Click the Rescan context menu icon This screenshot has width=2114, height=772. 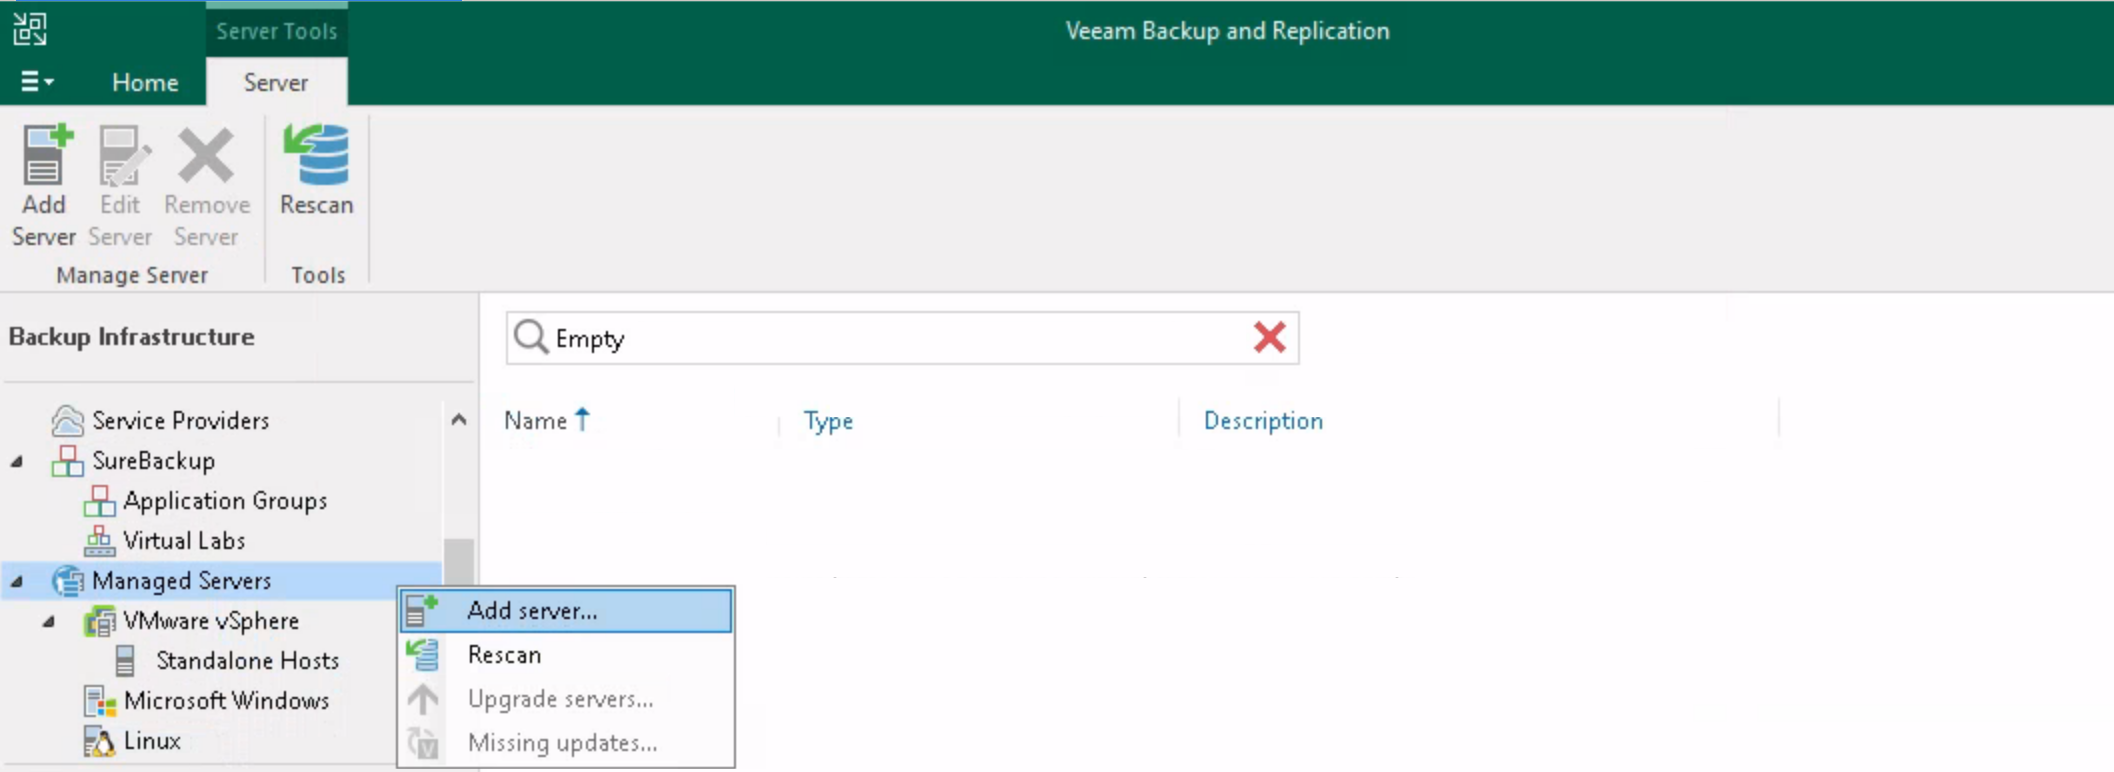[x=422, y=655]
